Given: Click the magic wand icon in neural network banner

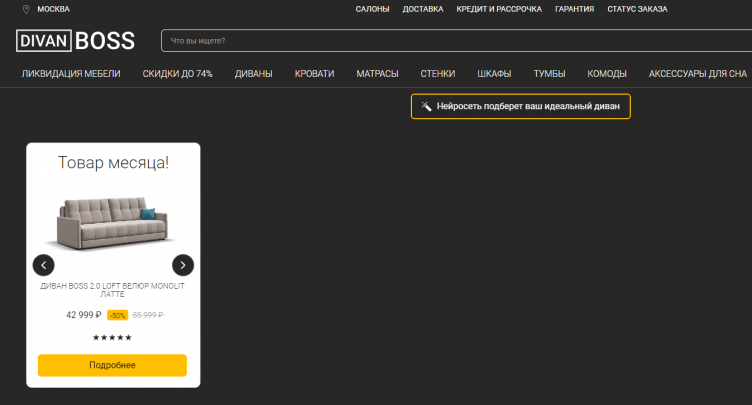Looking at the screenshot, I should [426, 106].
